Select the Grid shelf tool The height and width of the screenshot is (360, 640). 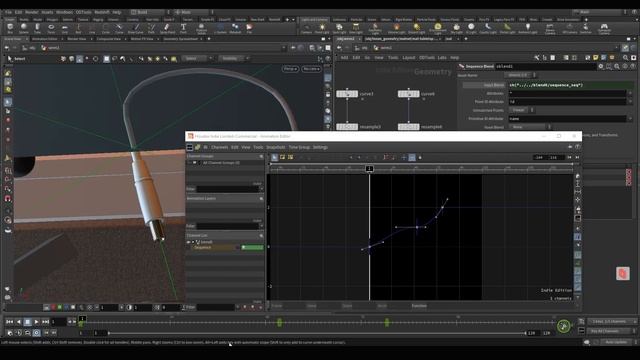tap(64, 28)
